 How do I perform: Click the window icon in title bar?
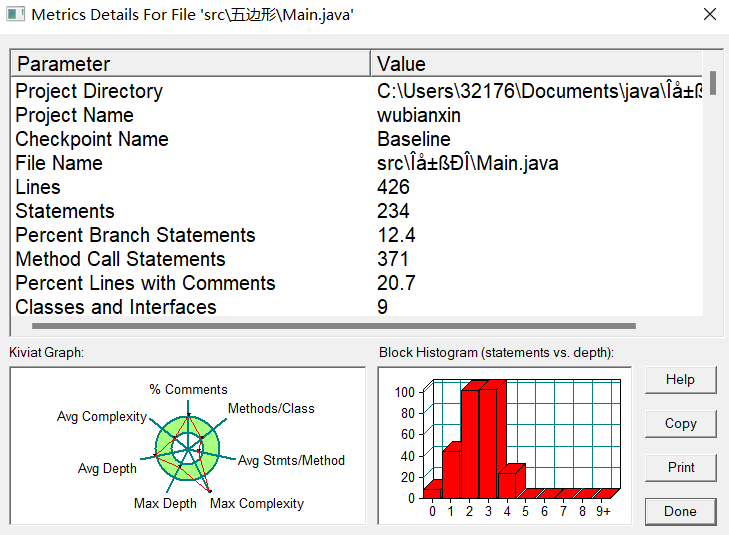15,14
